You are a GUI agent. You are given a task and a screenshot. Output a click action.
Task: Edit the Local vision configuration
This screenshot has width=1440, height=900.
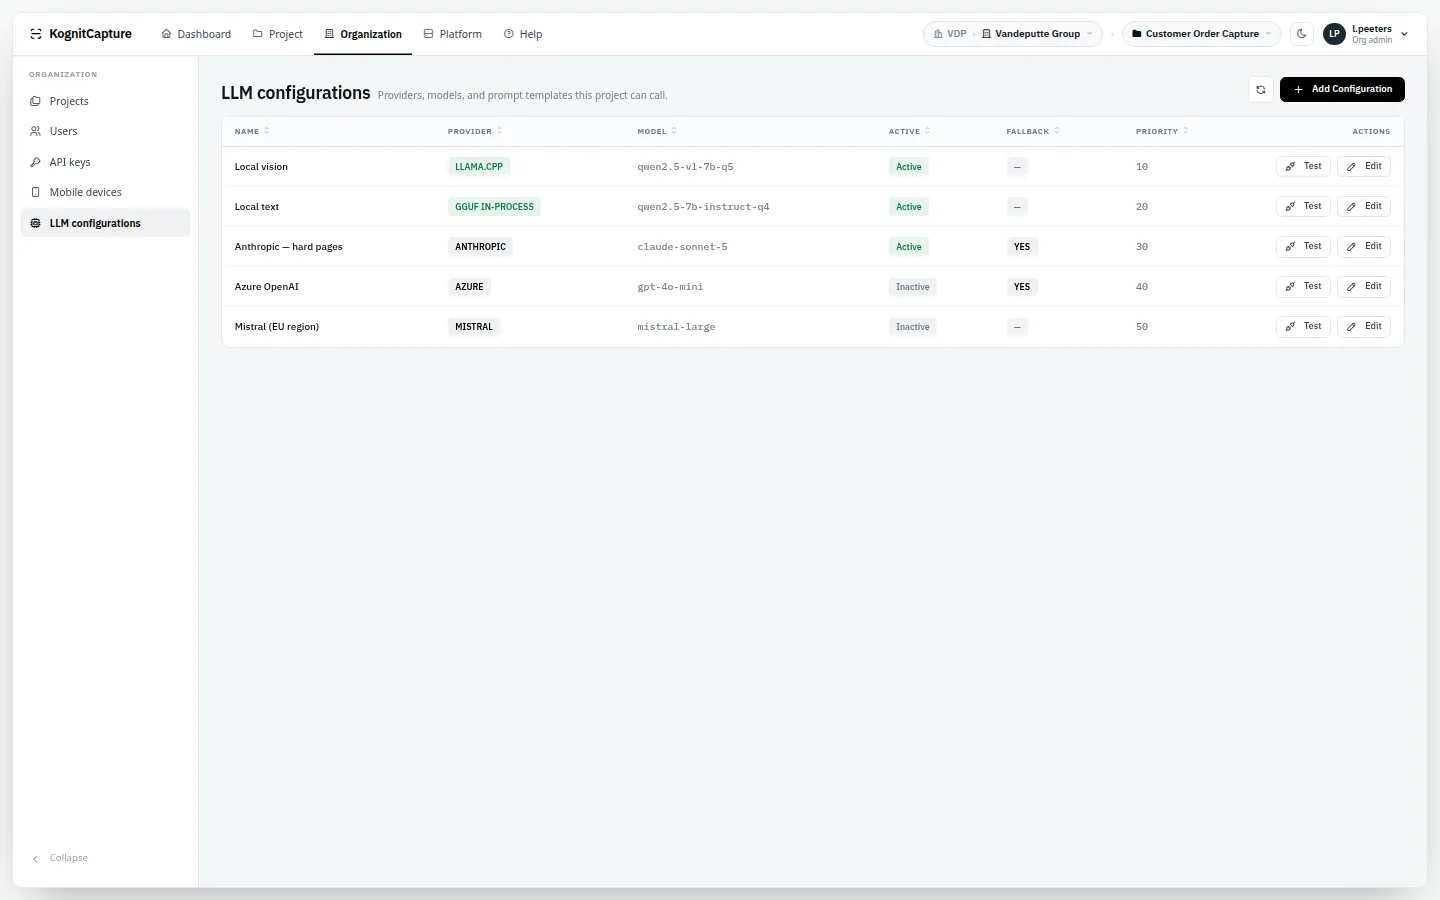[x=1364, y=166]
